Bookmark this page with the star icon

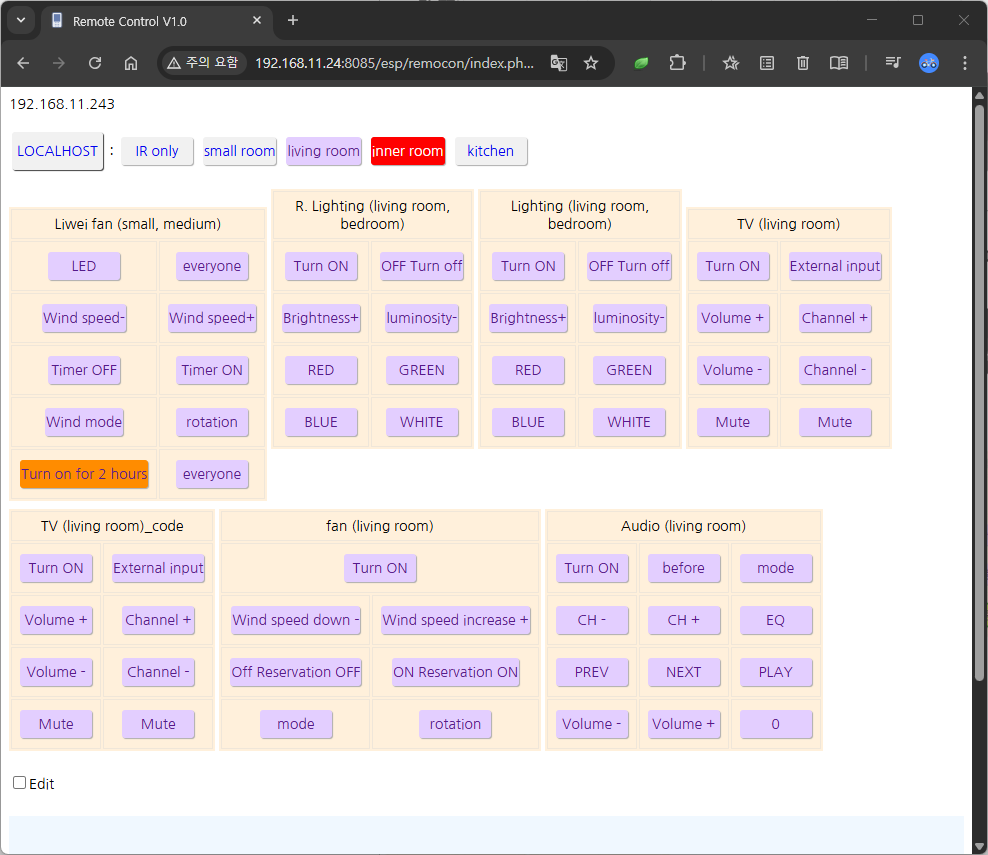[x=591, y=63]
